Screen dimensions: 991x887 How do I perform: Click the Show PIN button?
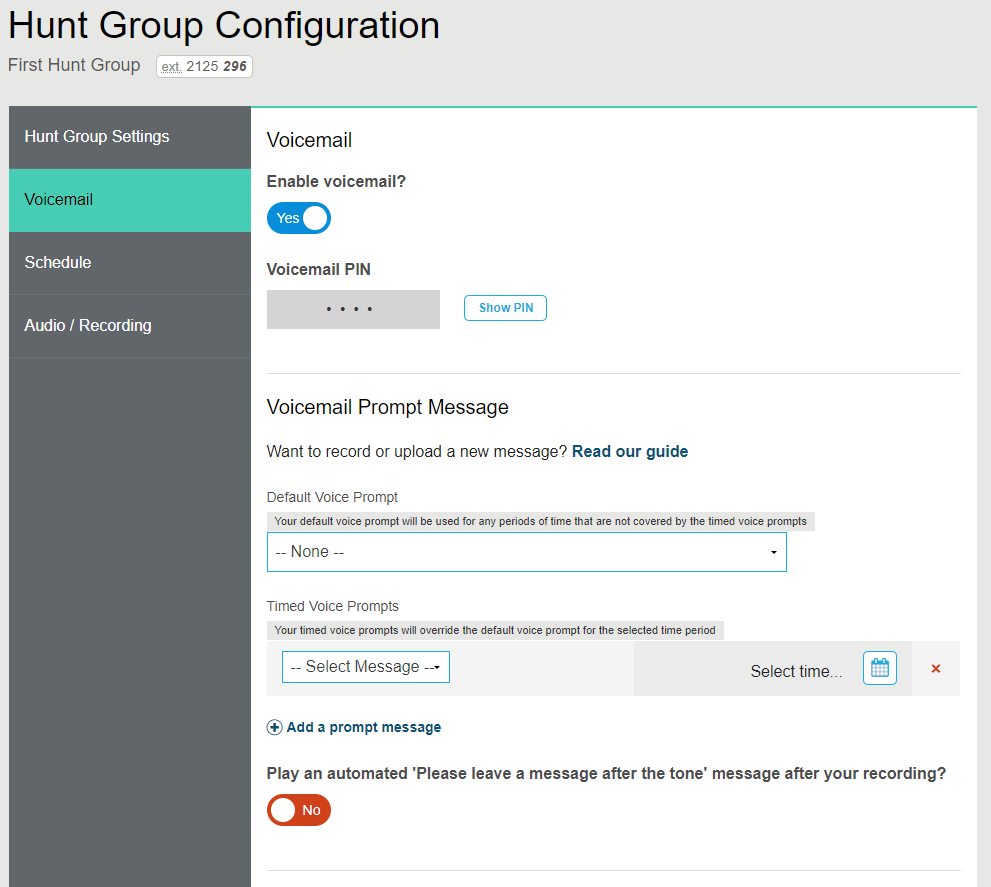pos(505,308)
